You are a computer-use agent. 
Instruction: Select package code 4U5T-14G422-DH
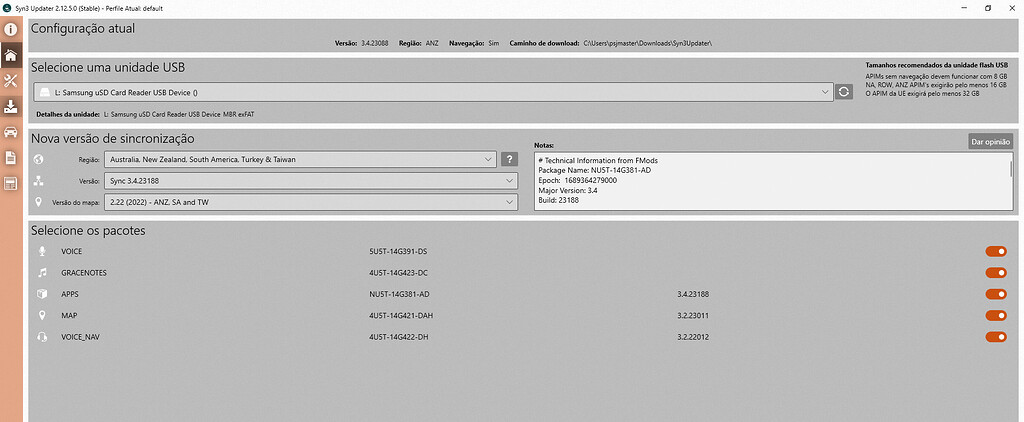(398, 337)
